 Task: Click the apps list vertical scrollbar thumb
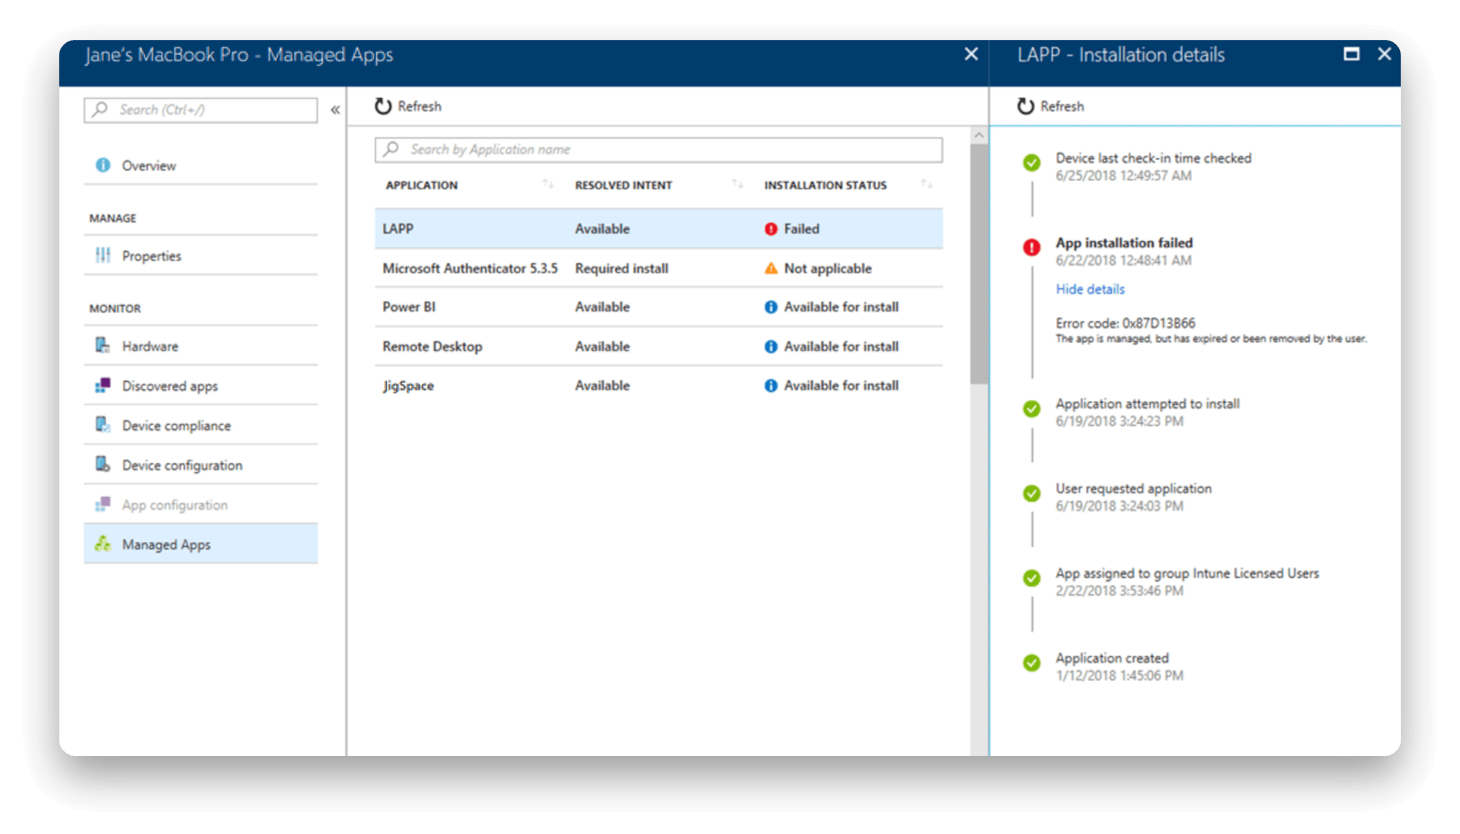click(x=979, y=265)
